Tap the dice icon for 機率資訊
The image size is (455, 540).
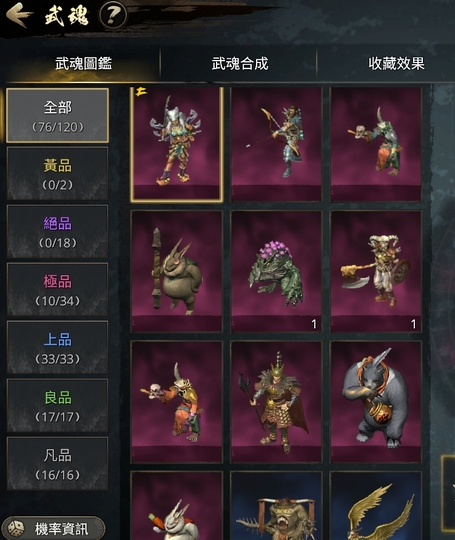15,529
